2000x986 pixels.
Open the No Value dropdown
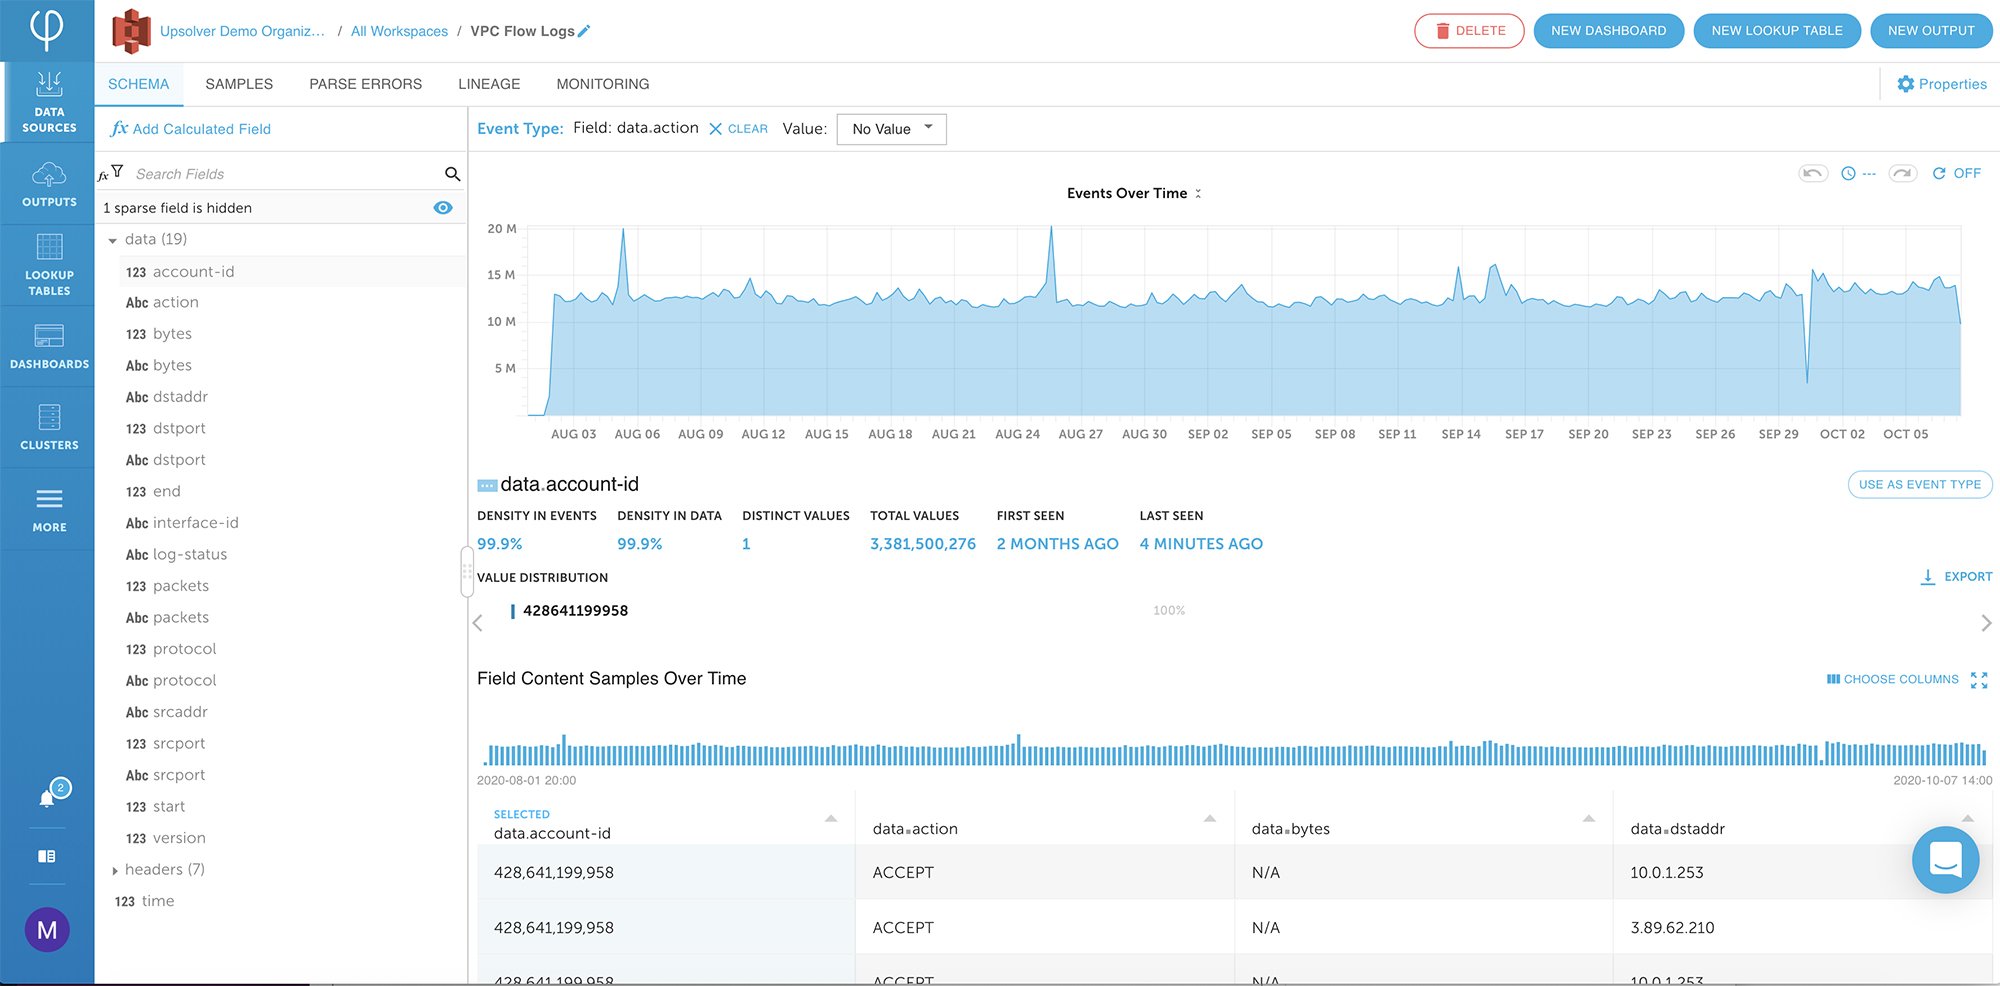tap(890, 128)
